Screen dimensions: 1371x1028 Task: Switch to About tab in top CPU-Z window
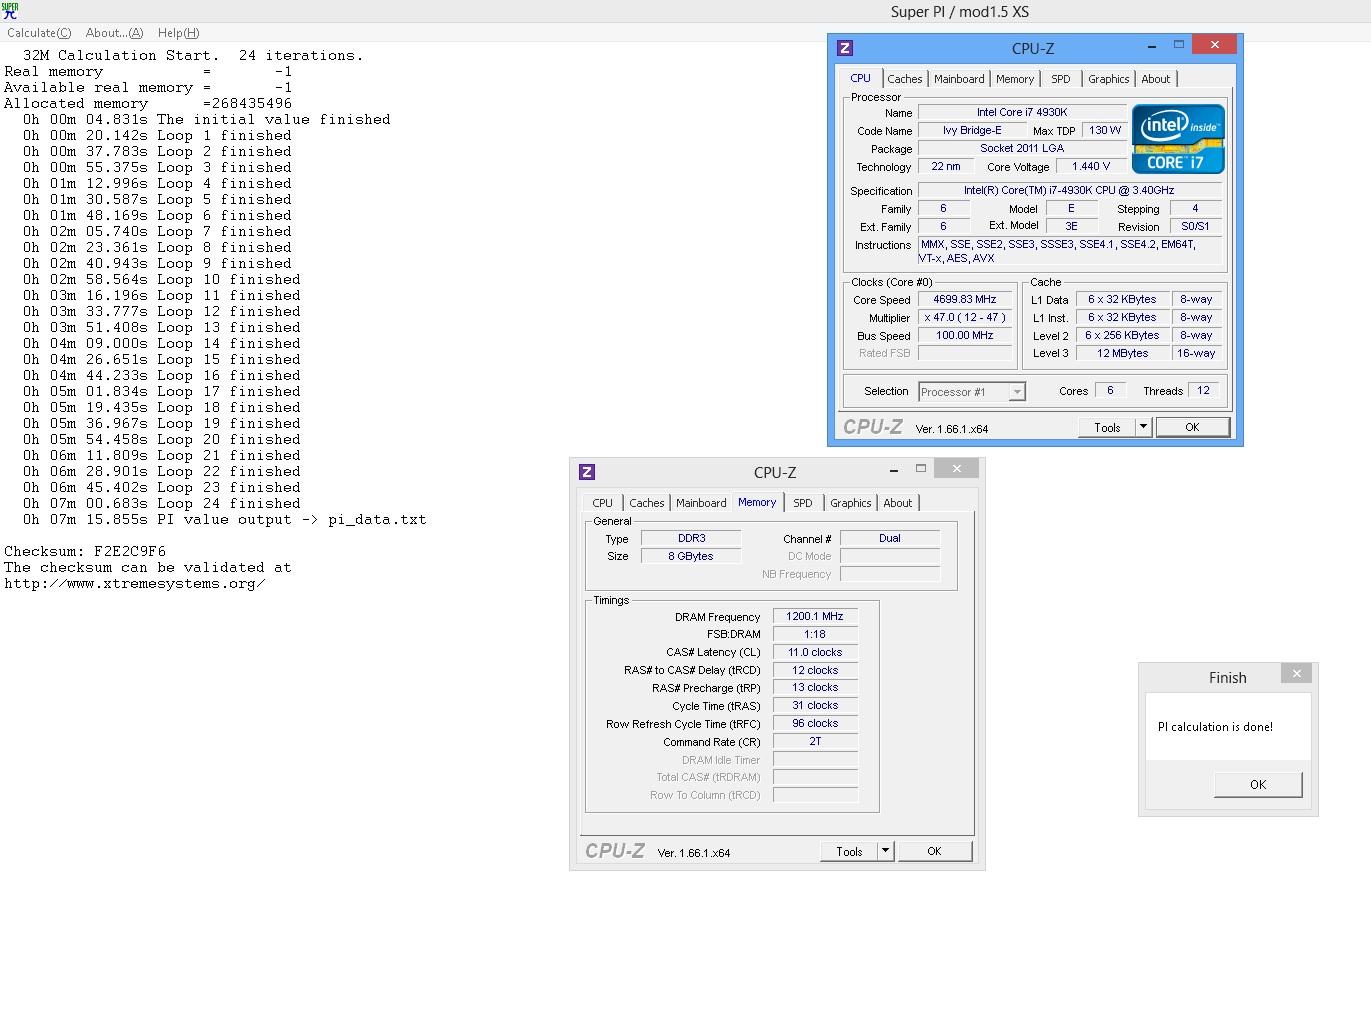(1156, 79)
